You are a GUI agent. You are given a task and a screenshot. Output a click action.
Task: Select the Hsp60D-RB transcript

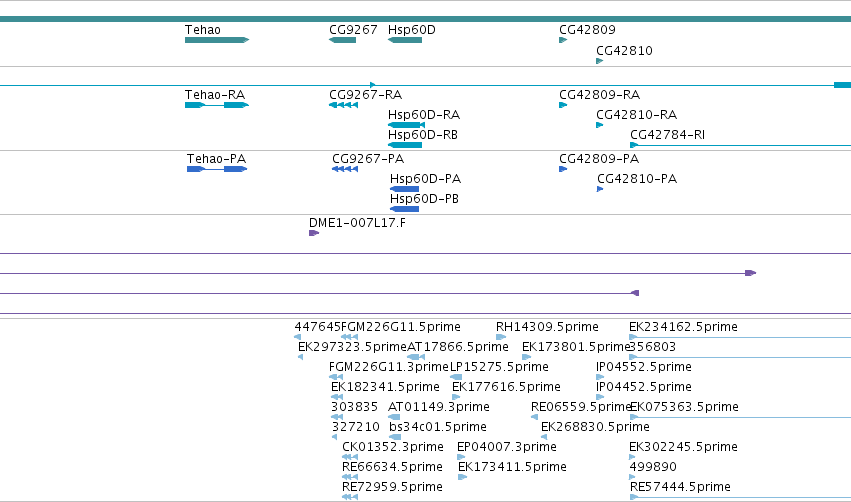point(405,145)
